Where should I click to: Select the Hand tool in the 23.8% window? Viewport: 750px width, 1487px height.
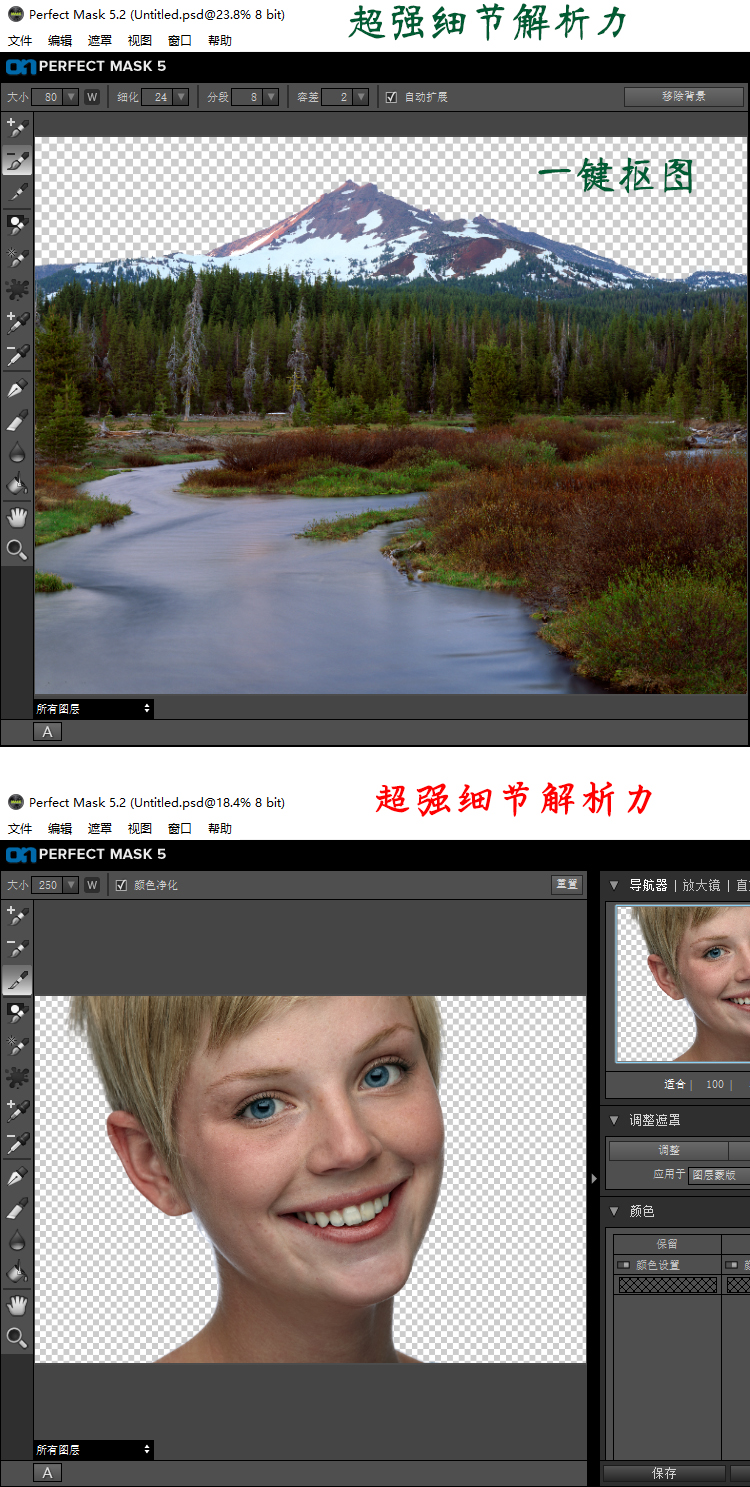tap(17, 517)
